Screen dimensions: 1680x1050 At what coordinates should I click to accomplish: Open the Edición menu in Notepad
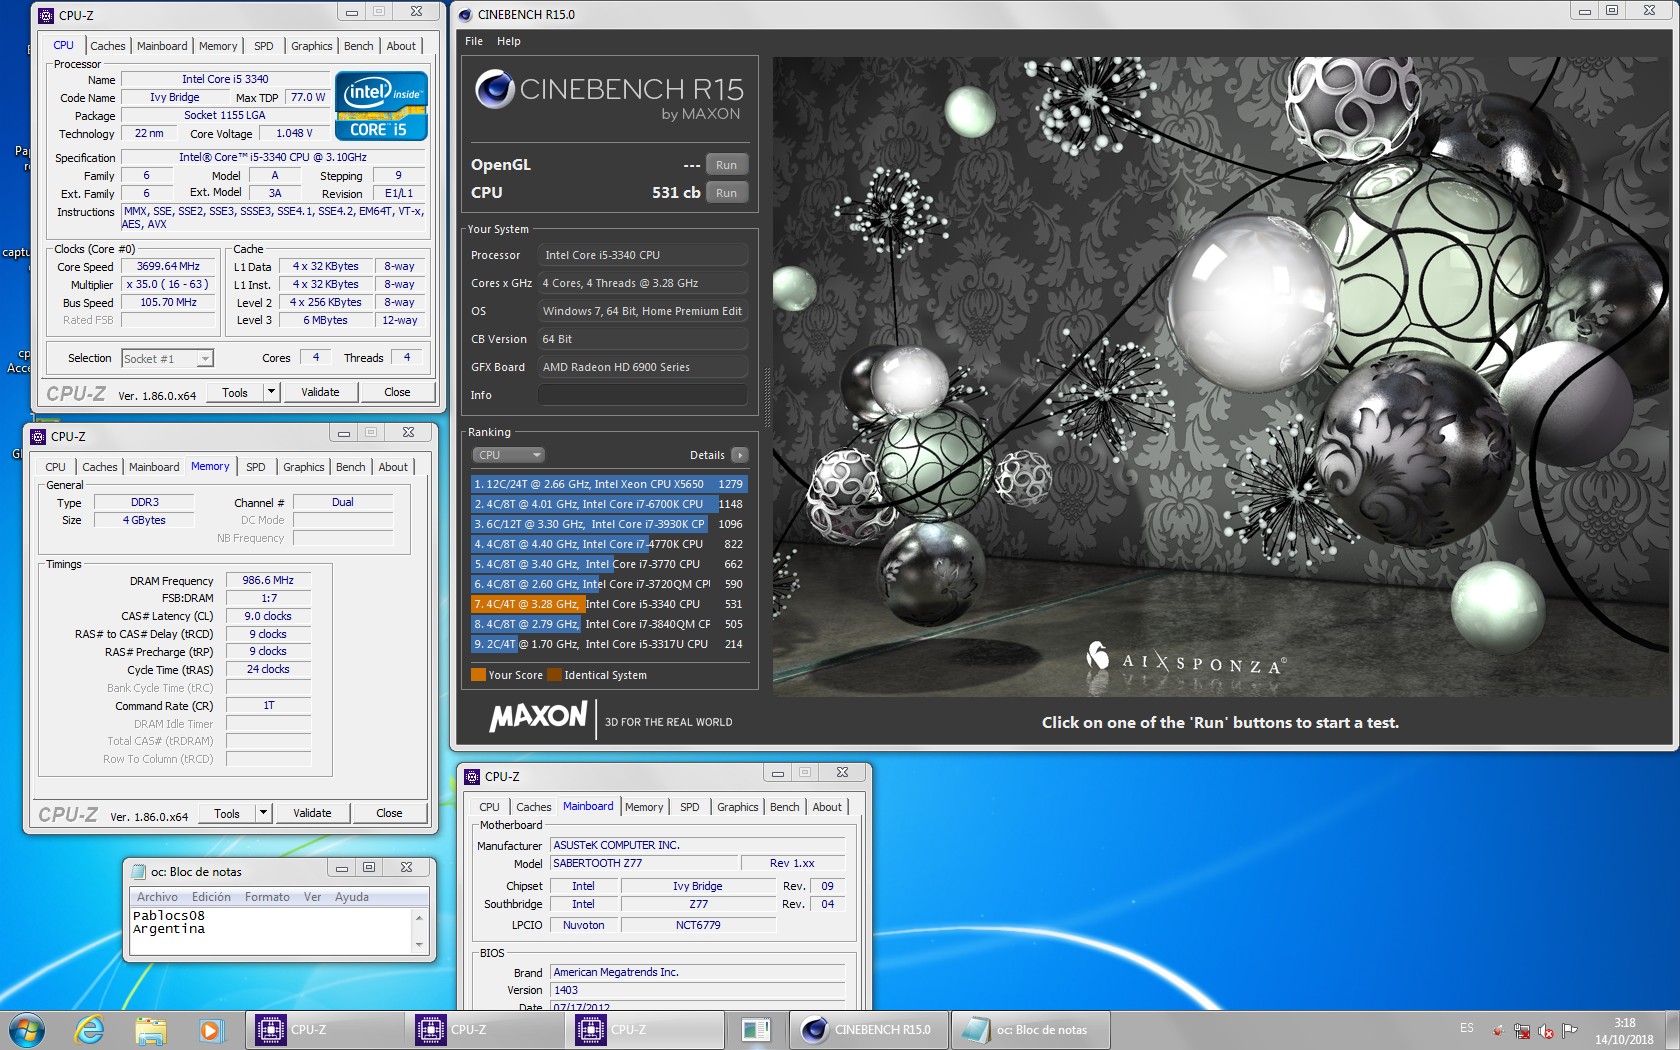[x=211, y=897]
